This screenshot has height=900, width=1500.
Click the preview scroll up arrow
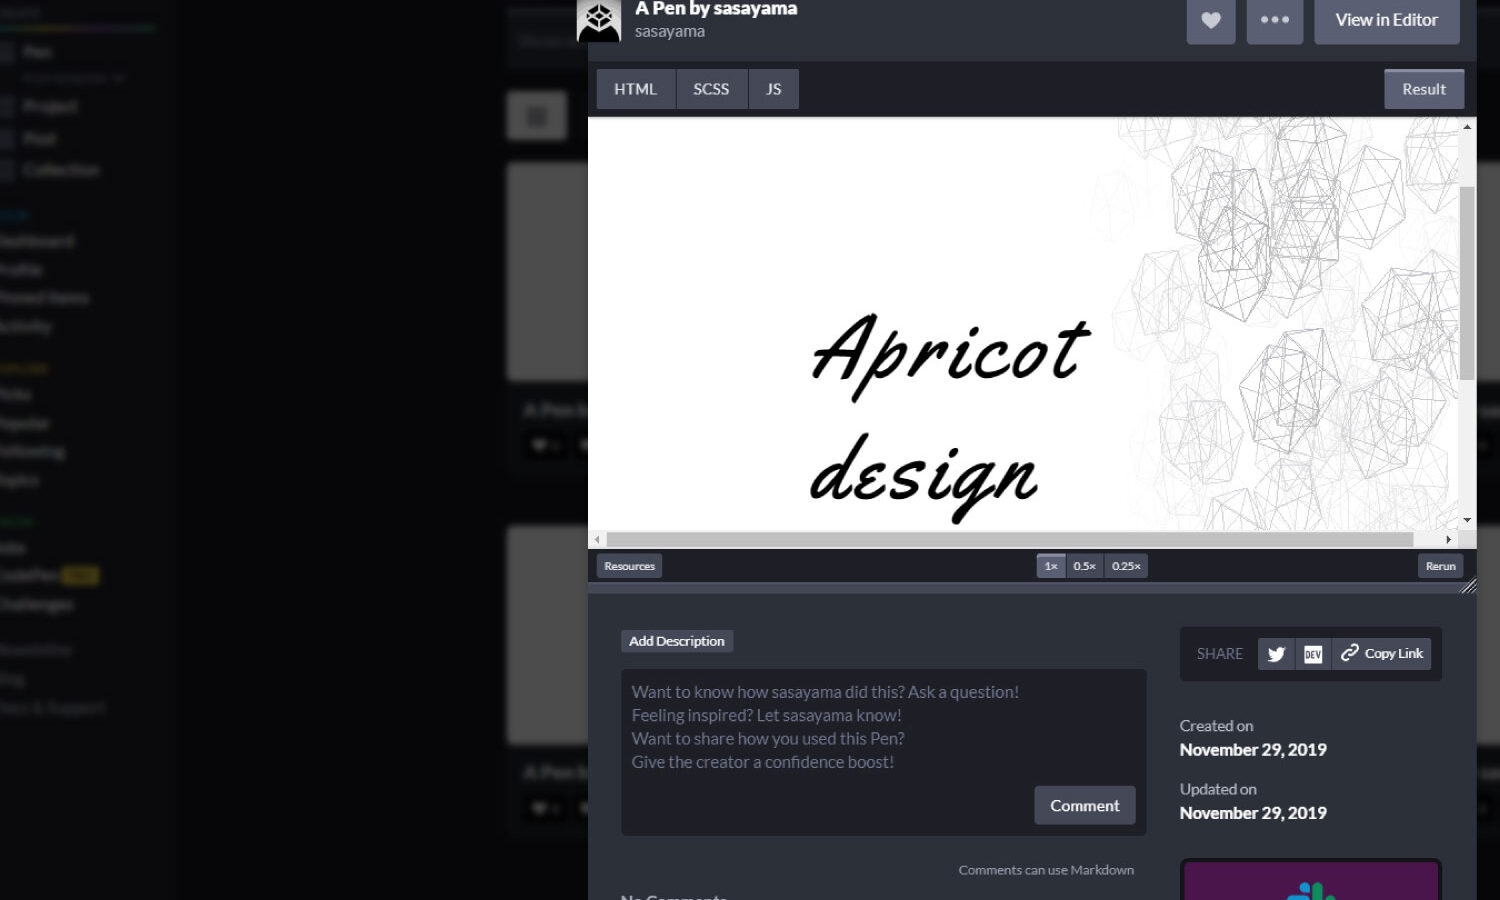(1467, 126)
